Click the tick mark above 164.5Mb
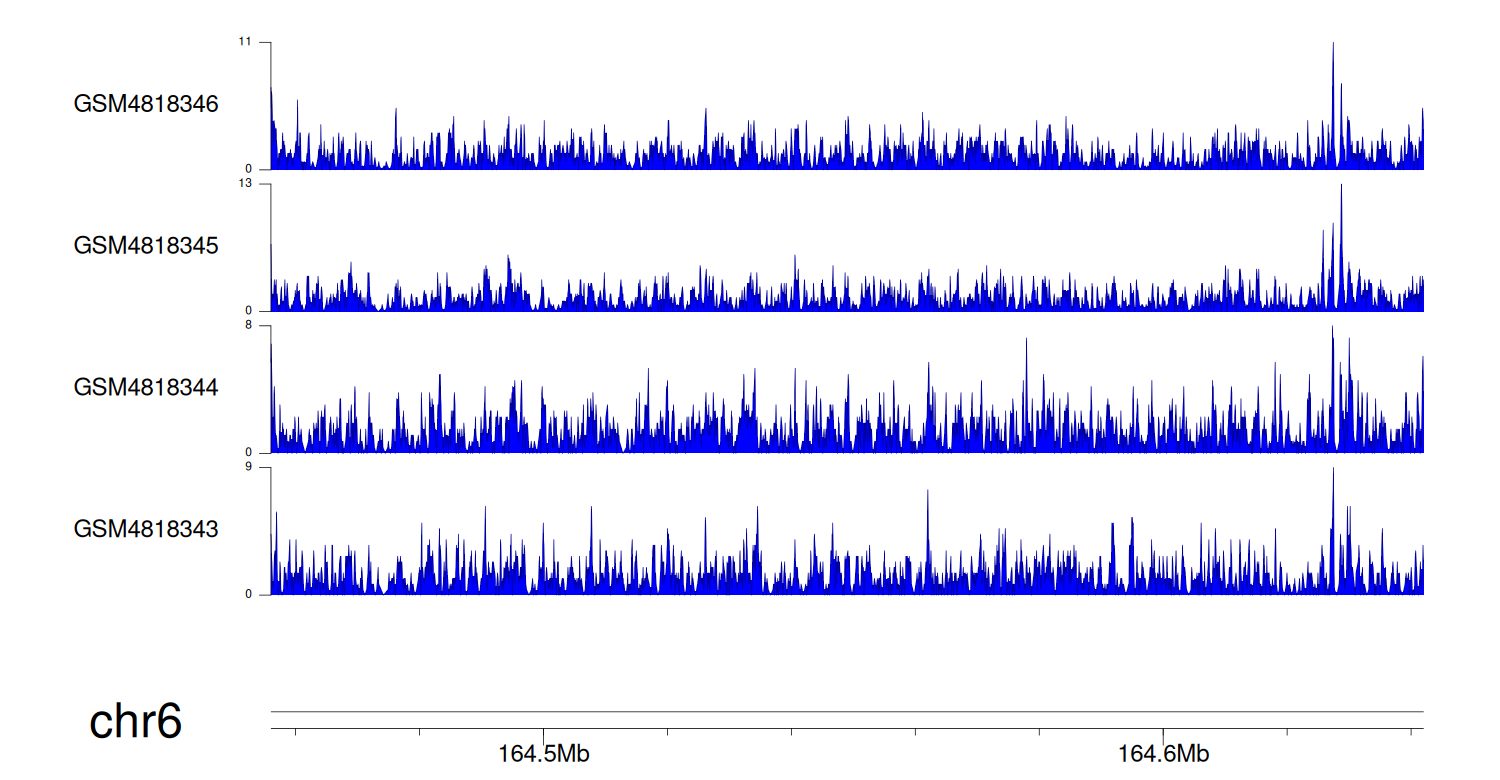The width and height of the screenshot is (1500, 780). (543, 733)
